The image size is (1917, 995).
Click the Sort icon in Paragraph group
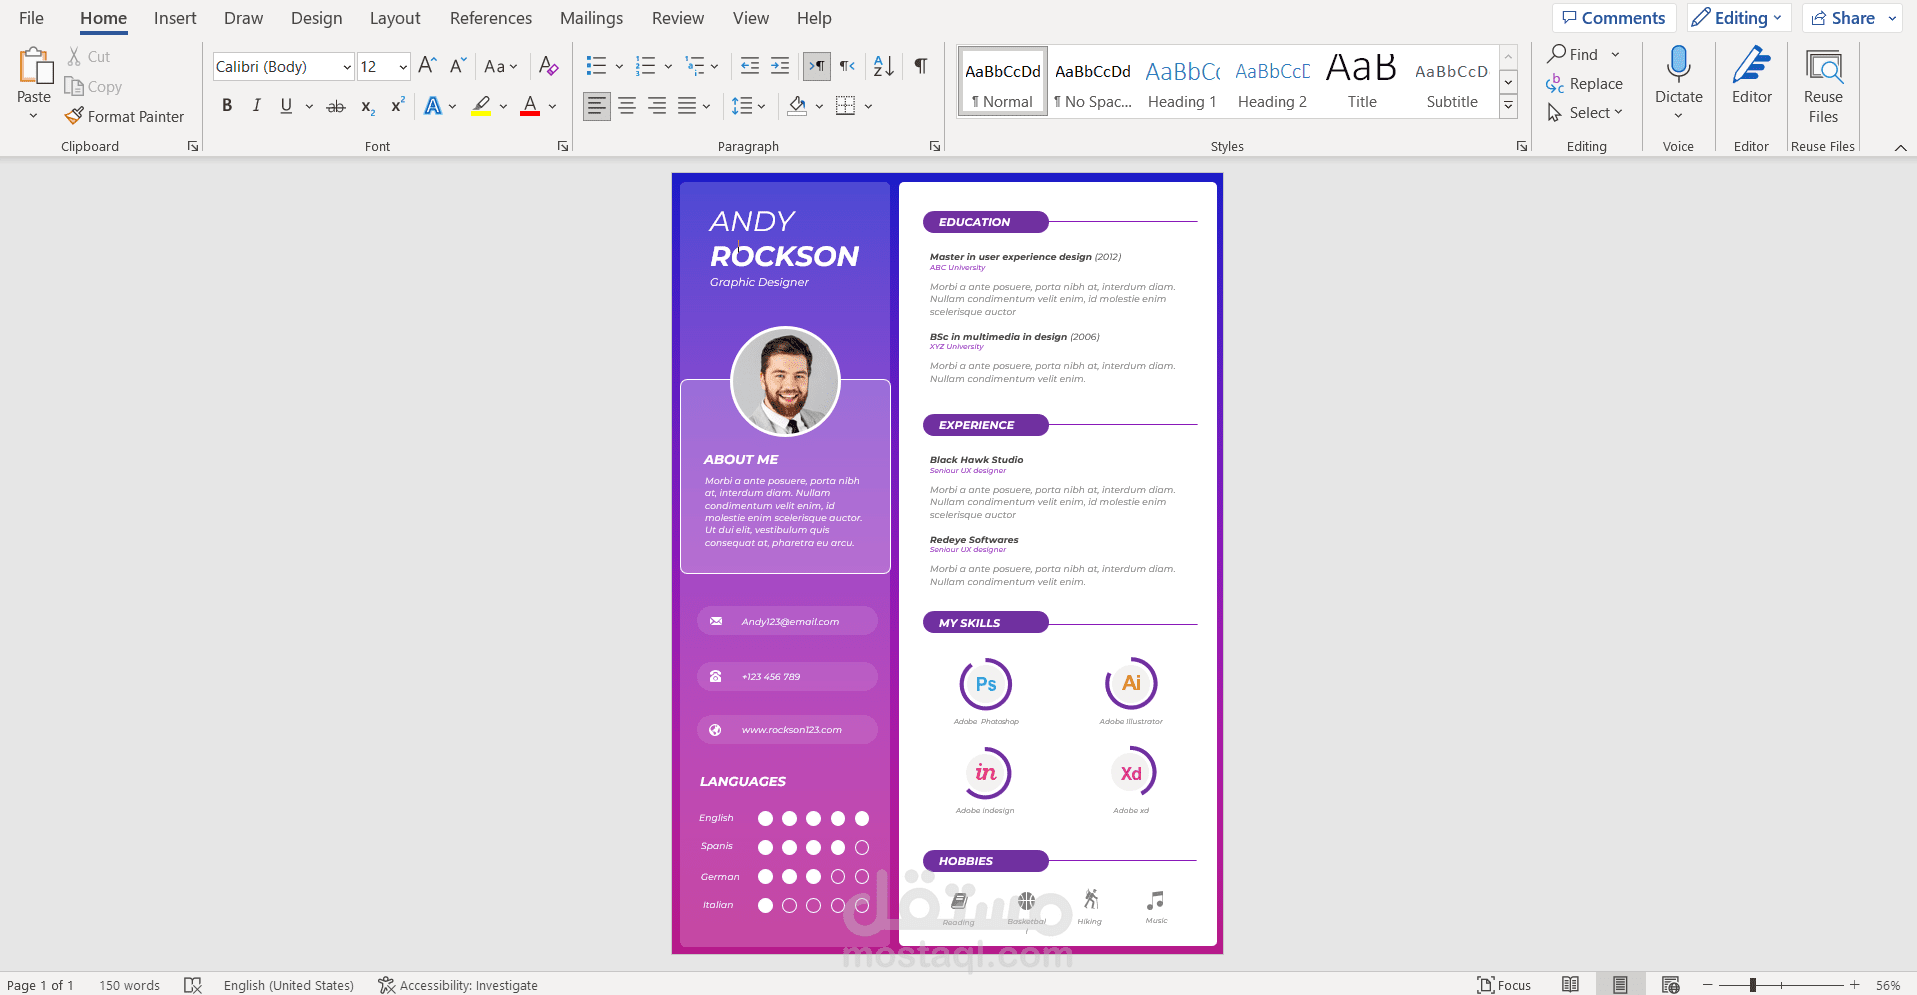tap(881, 66)
